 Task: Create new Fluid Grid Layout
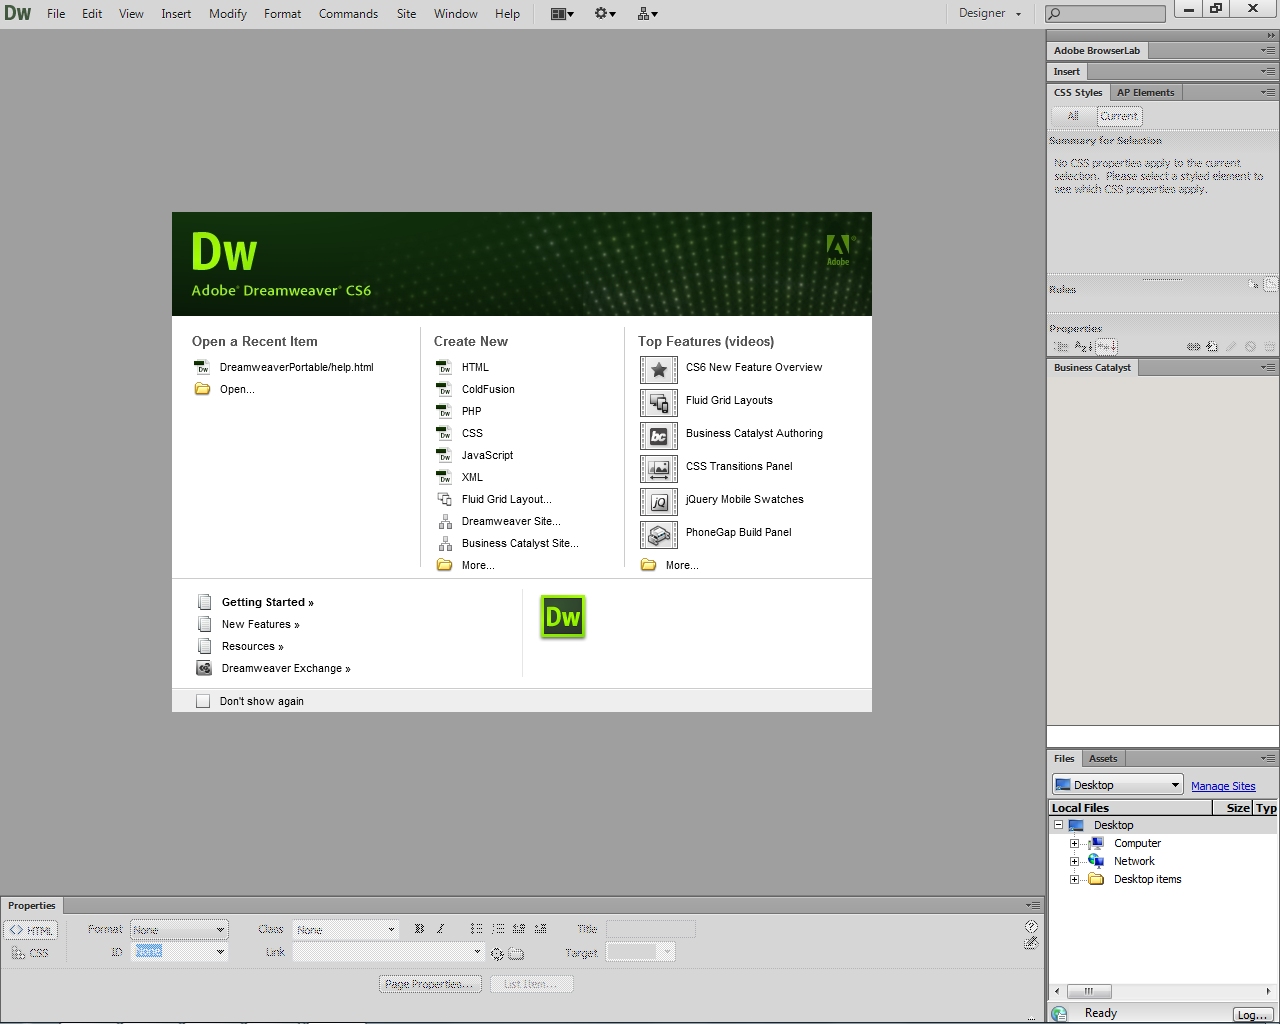(x=506, y=499)
